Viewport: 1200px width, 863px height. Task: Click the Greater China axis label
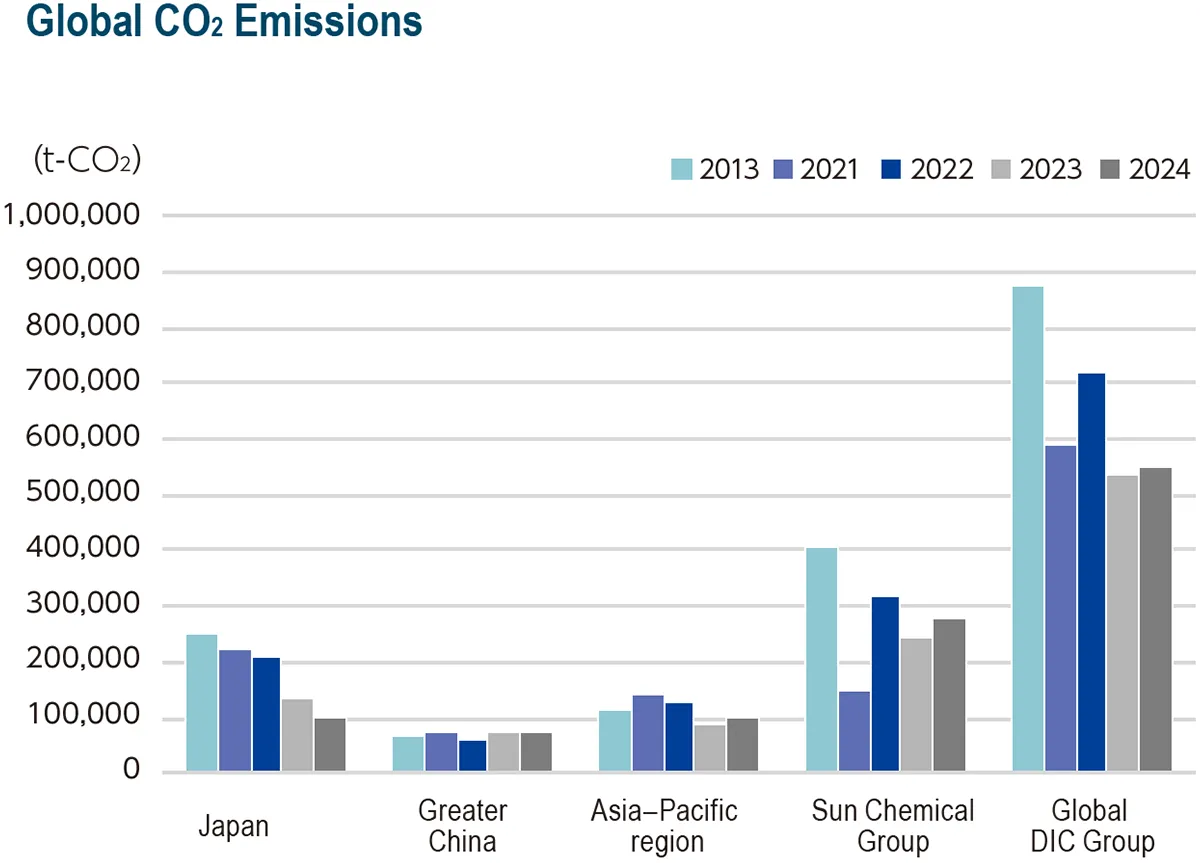462,825
